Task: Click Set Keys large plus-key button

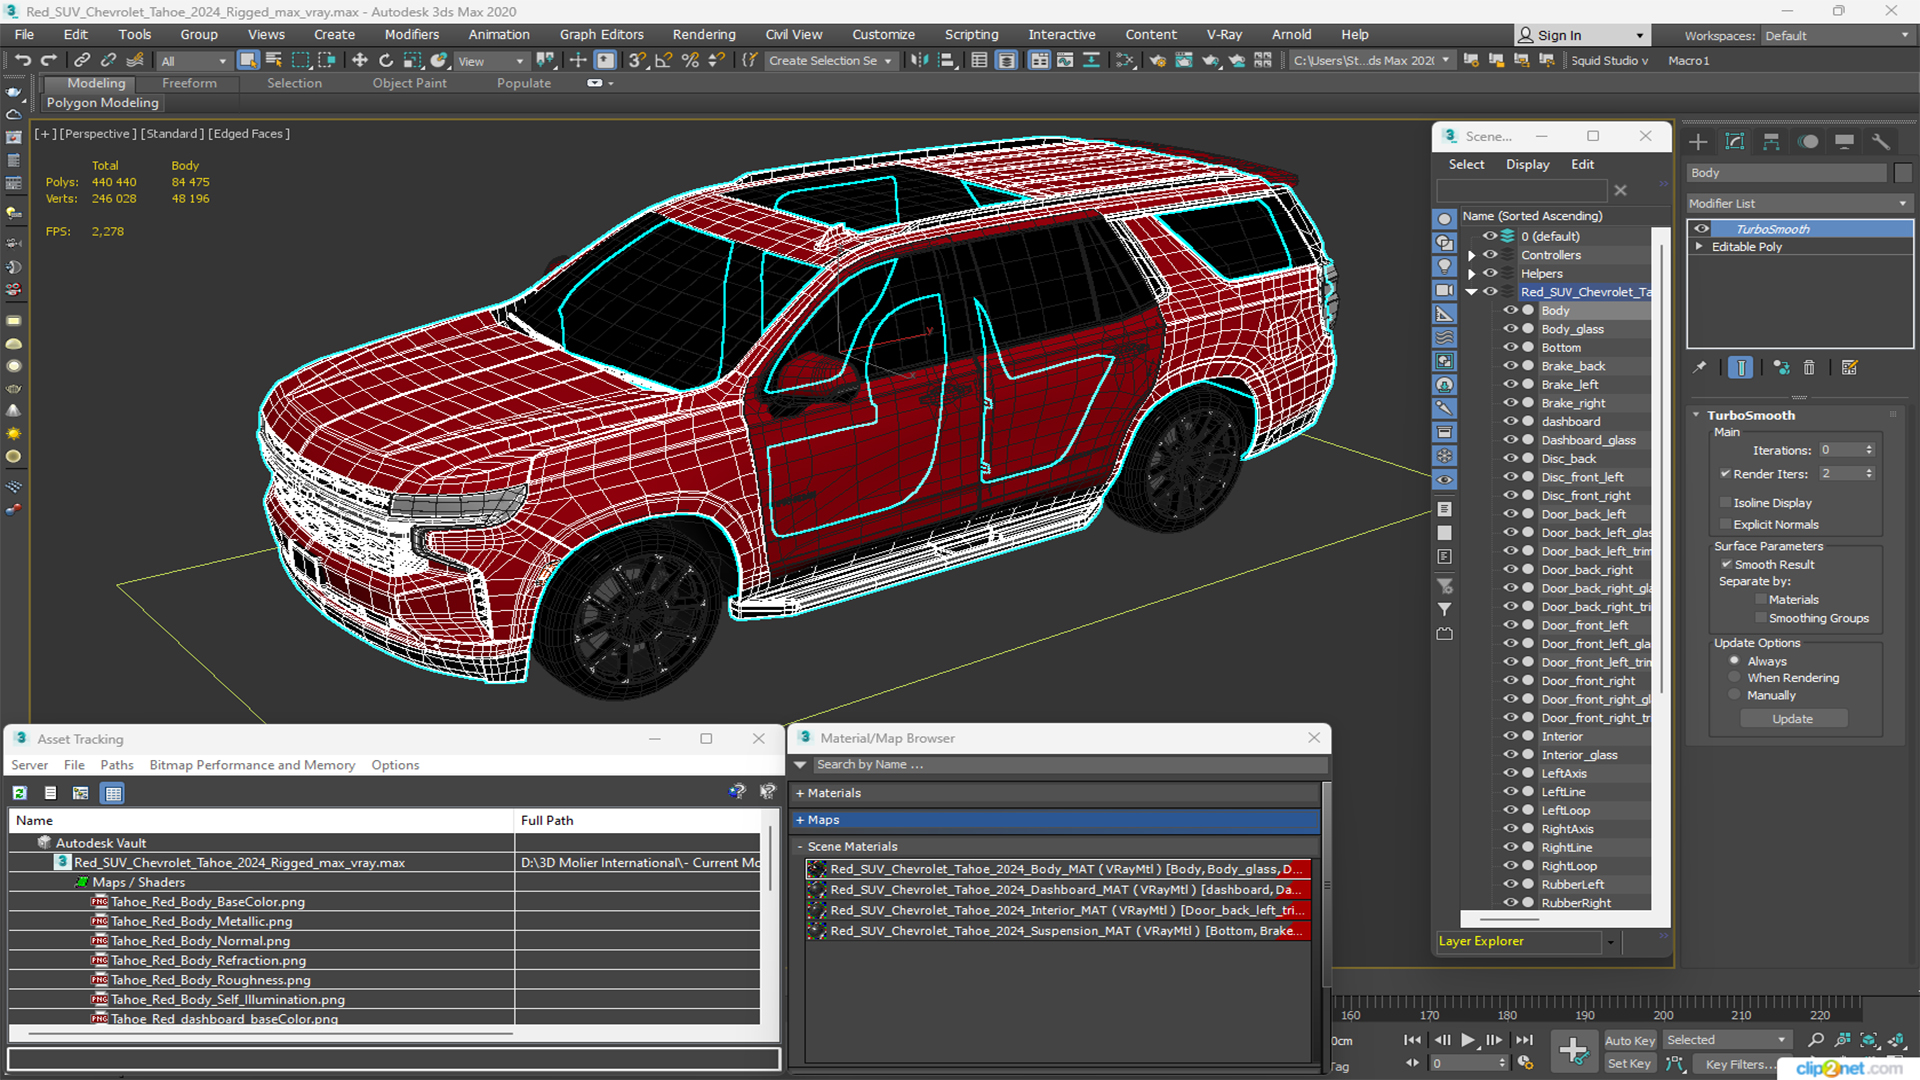Action: (1574, 1051)
